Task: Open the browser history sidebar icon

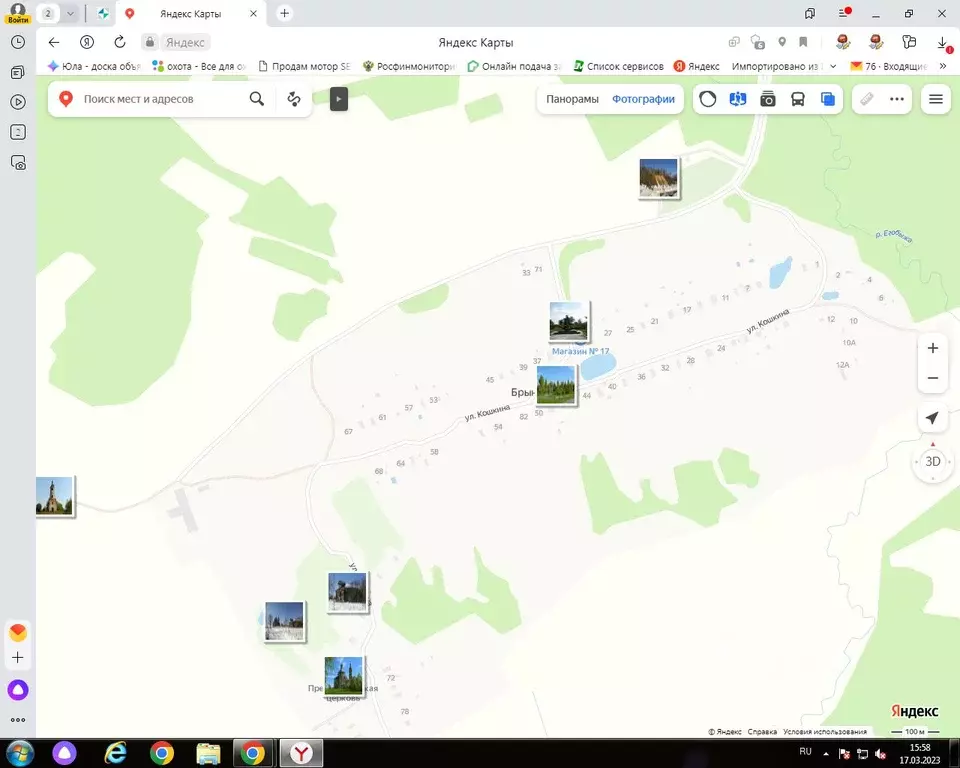Action: (x=18, y=42)
